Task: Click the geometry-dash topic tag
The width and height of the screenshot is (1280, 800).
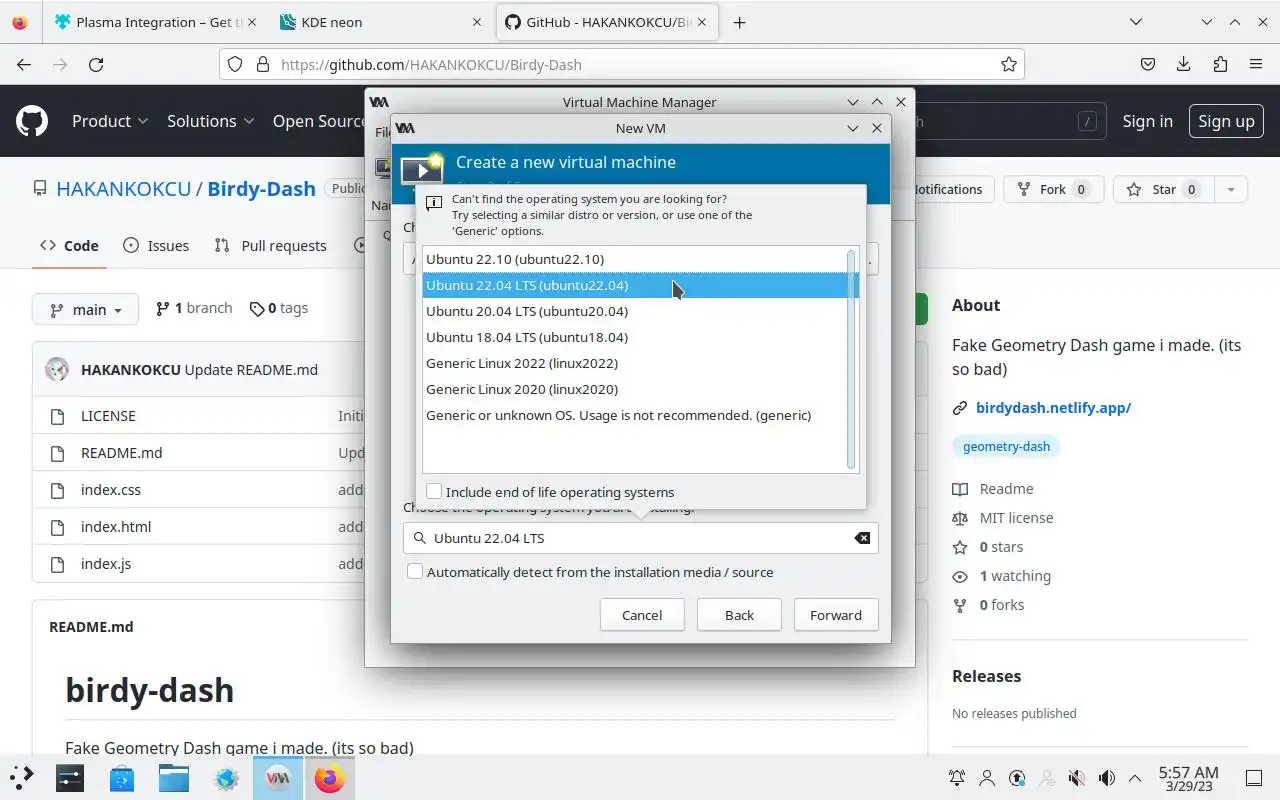Action: [1006, 446]
